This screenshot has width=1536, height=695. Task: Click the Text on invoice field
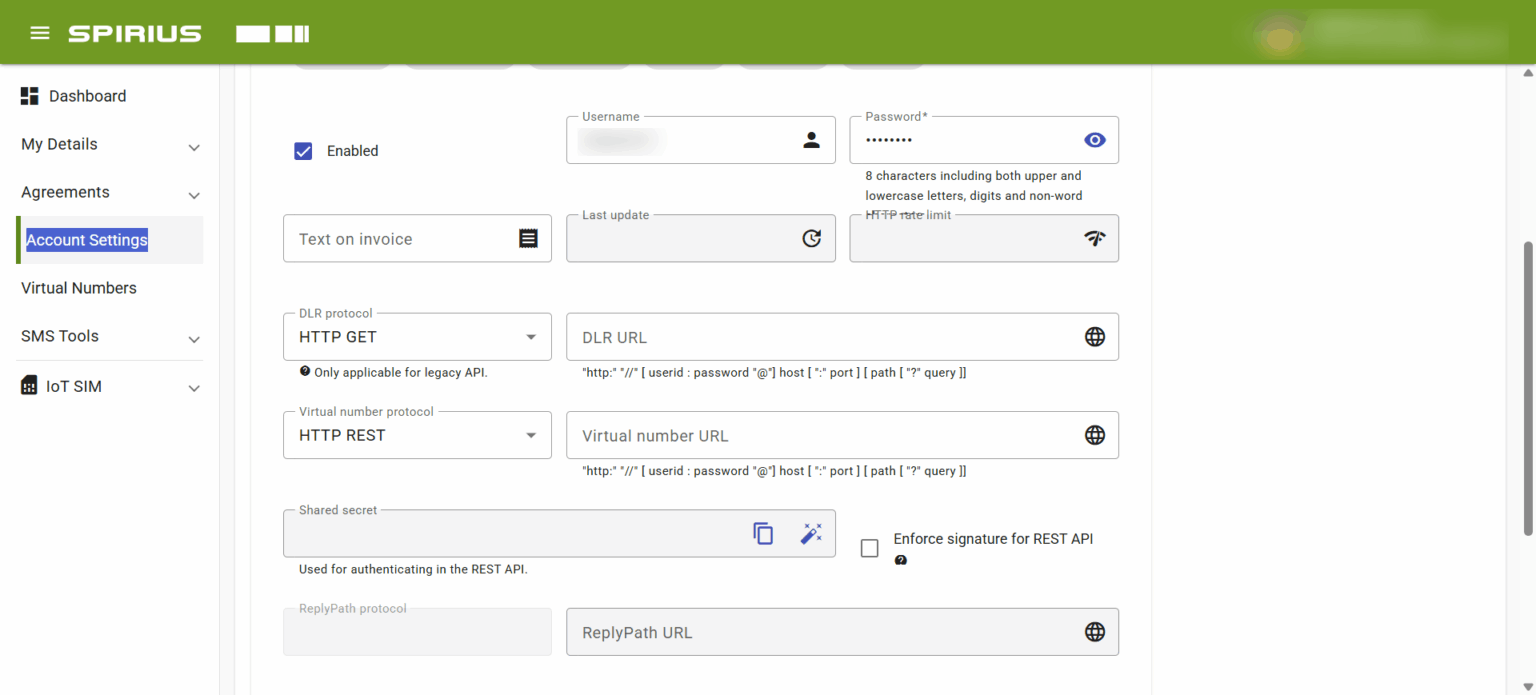pos(417,239)
